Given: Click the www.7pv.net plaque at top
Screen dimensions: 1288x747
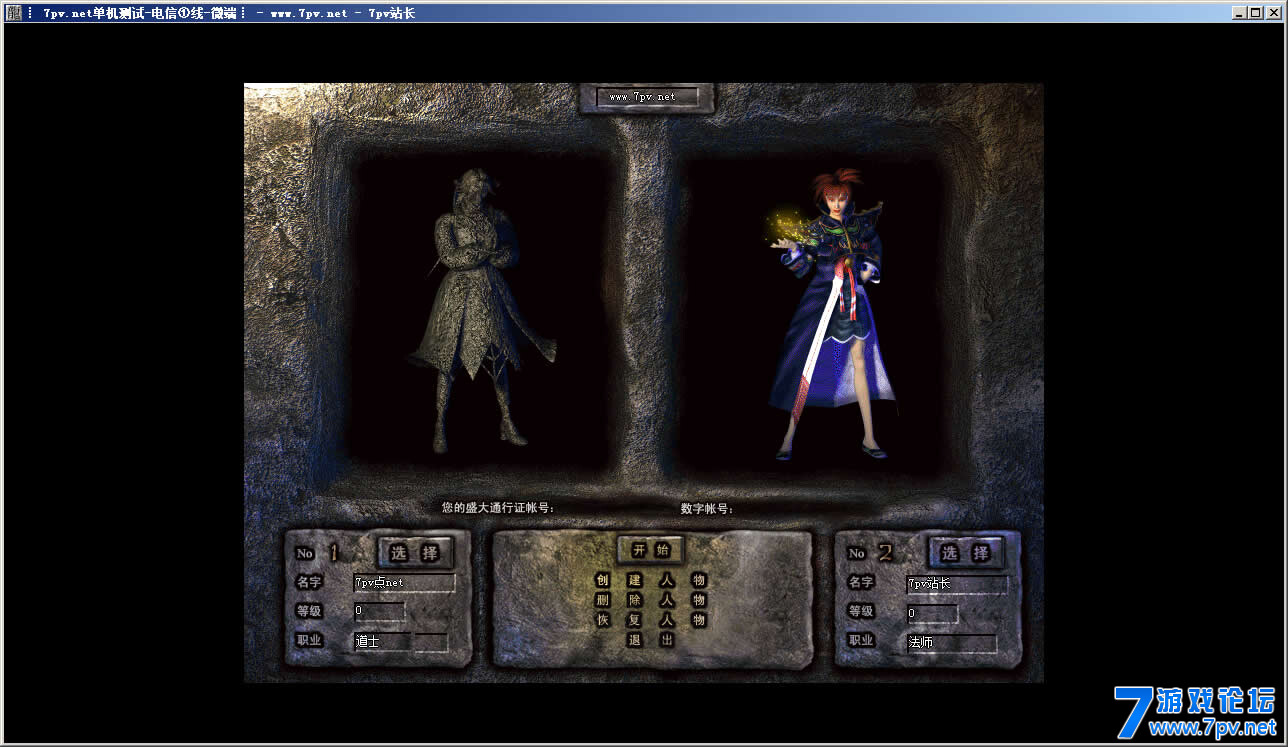Looking at the screenshot, I should [x=647, y=97].
